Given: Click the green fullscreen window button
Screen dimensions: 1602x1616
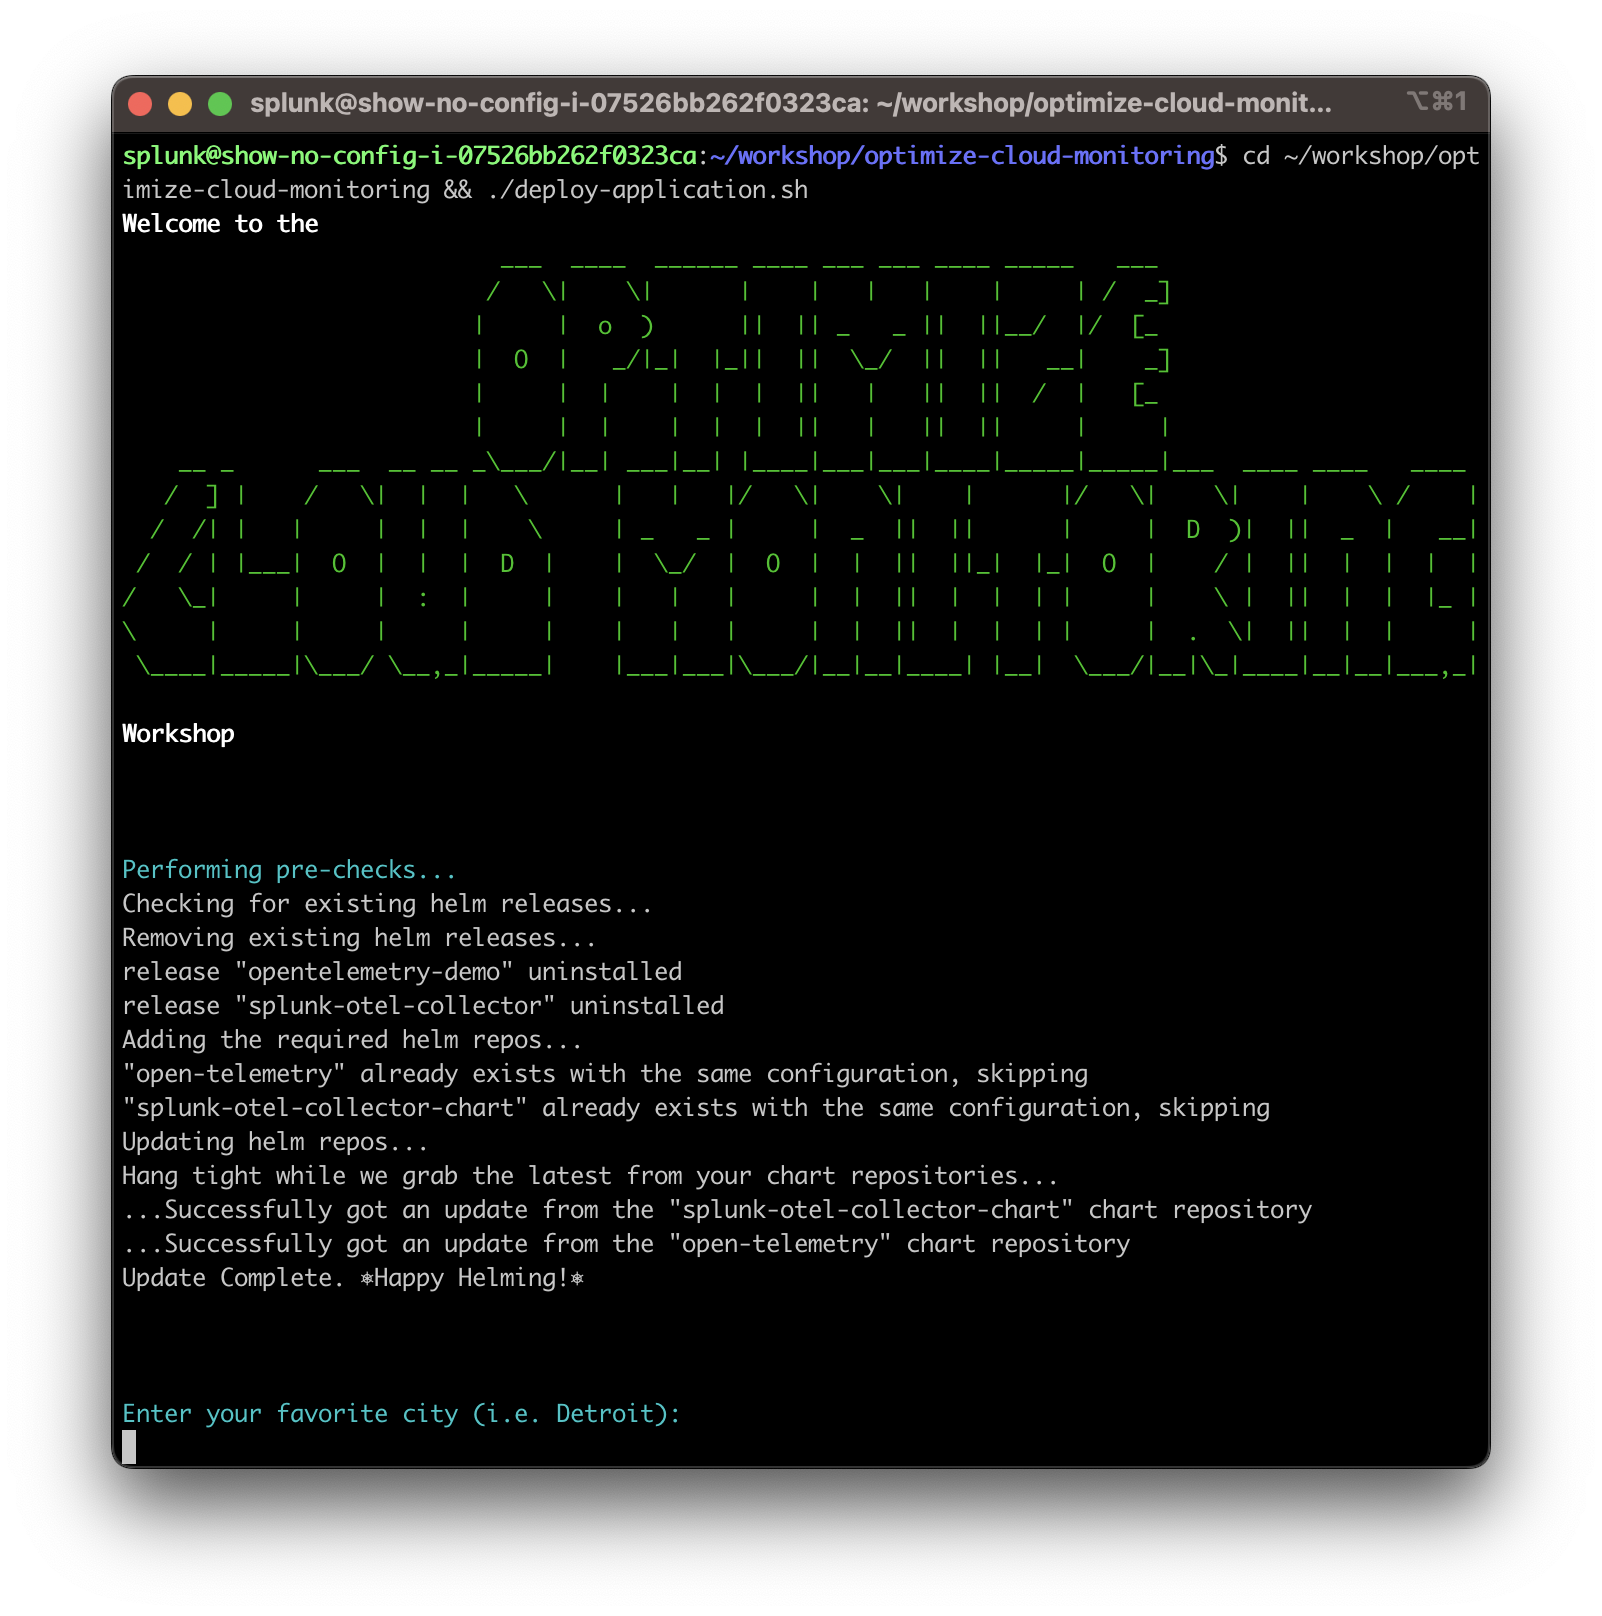Looking at the screenshot, I should click(220, 104).
